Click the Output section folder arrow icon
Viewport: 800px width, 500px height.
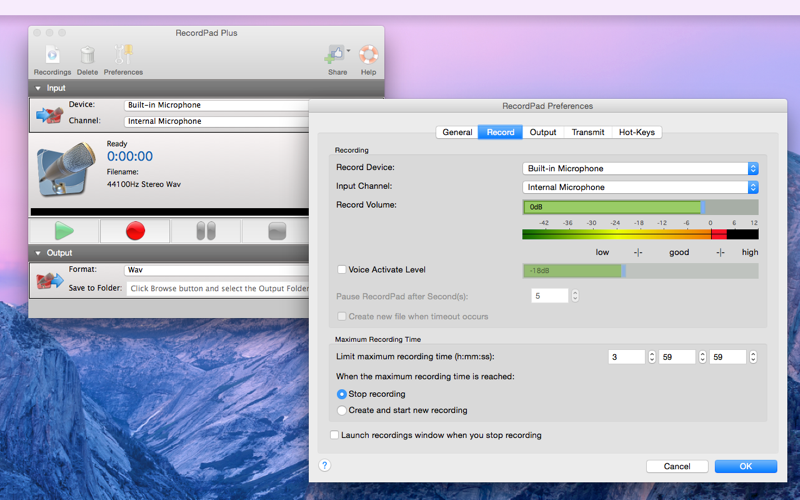pyautogui.click(x=49, y=280)
